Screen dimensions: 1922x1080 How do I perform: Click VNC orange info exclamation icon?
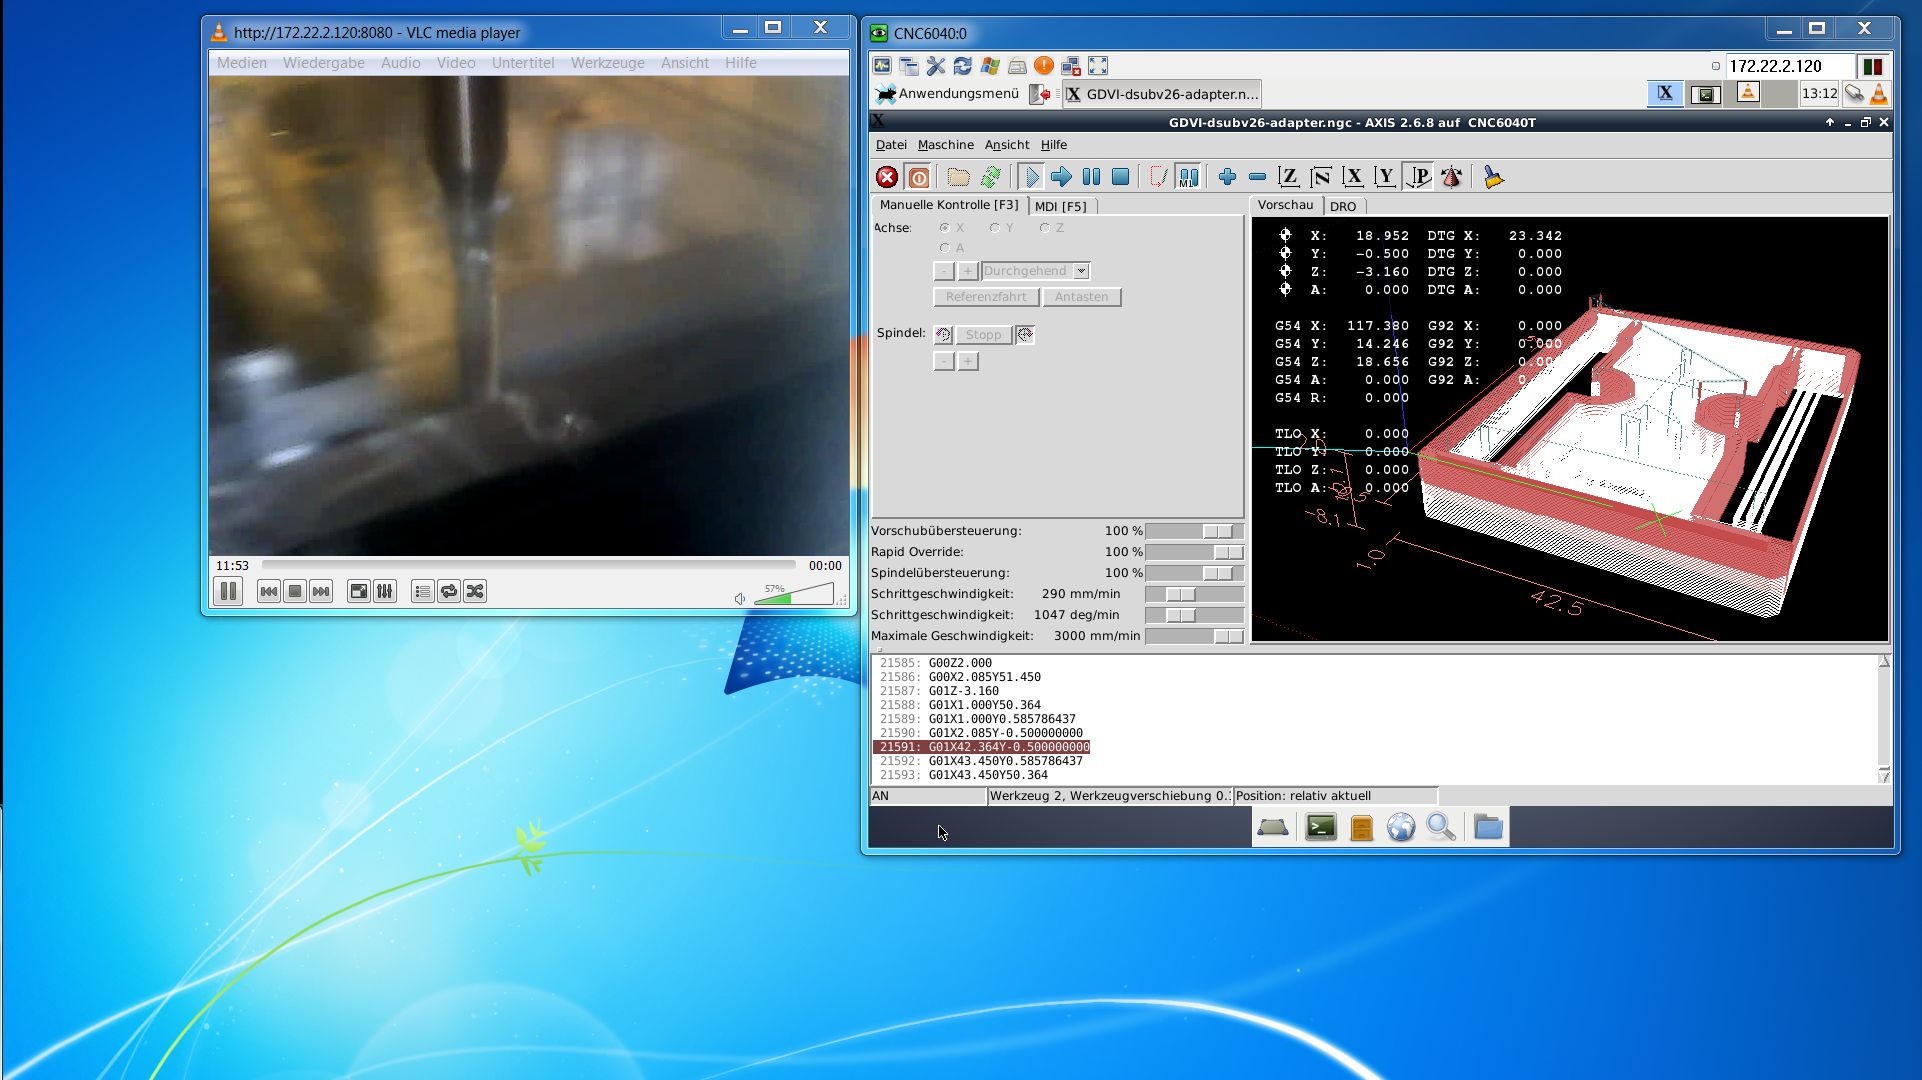(1044, 66)
